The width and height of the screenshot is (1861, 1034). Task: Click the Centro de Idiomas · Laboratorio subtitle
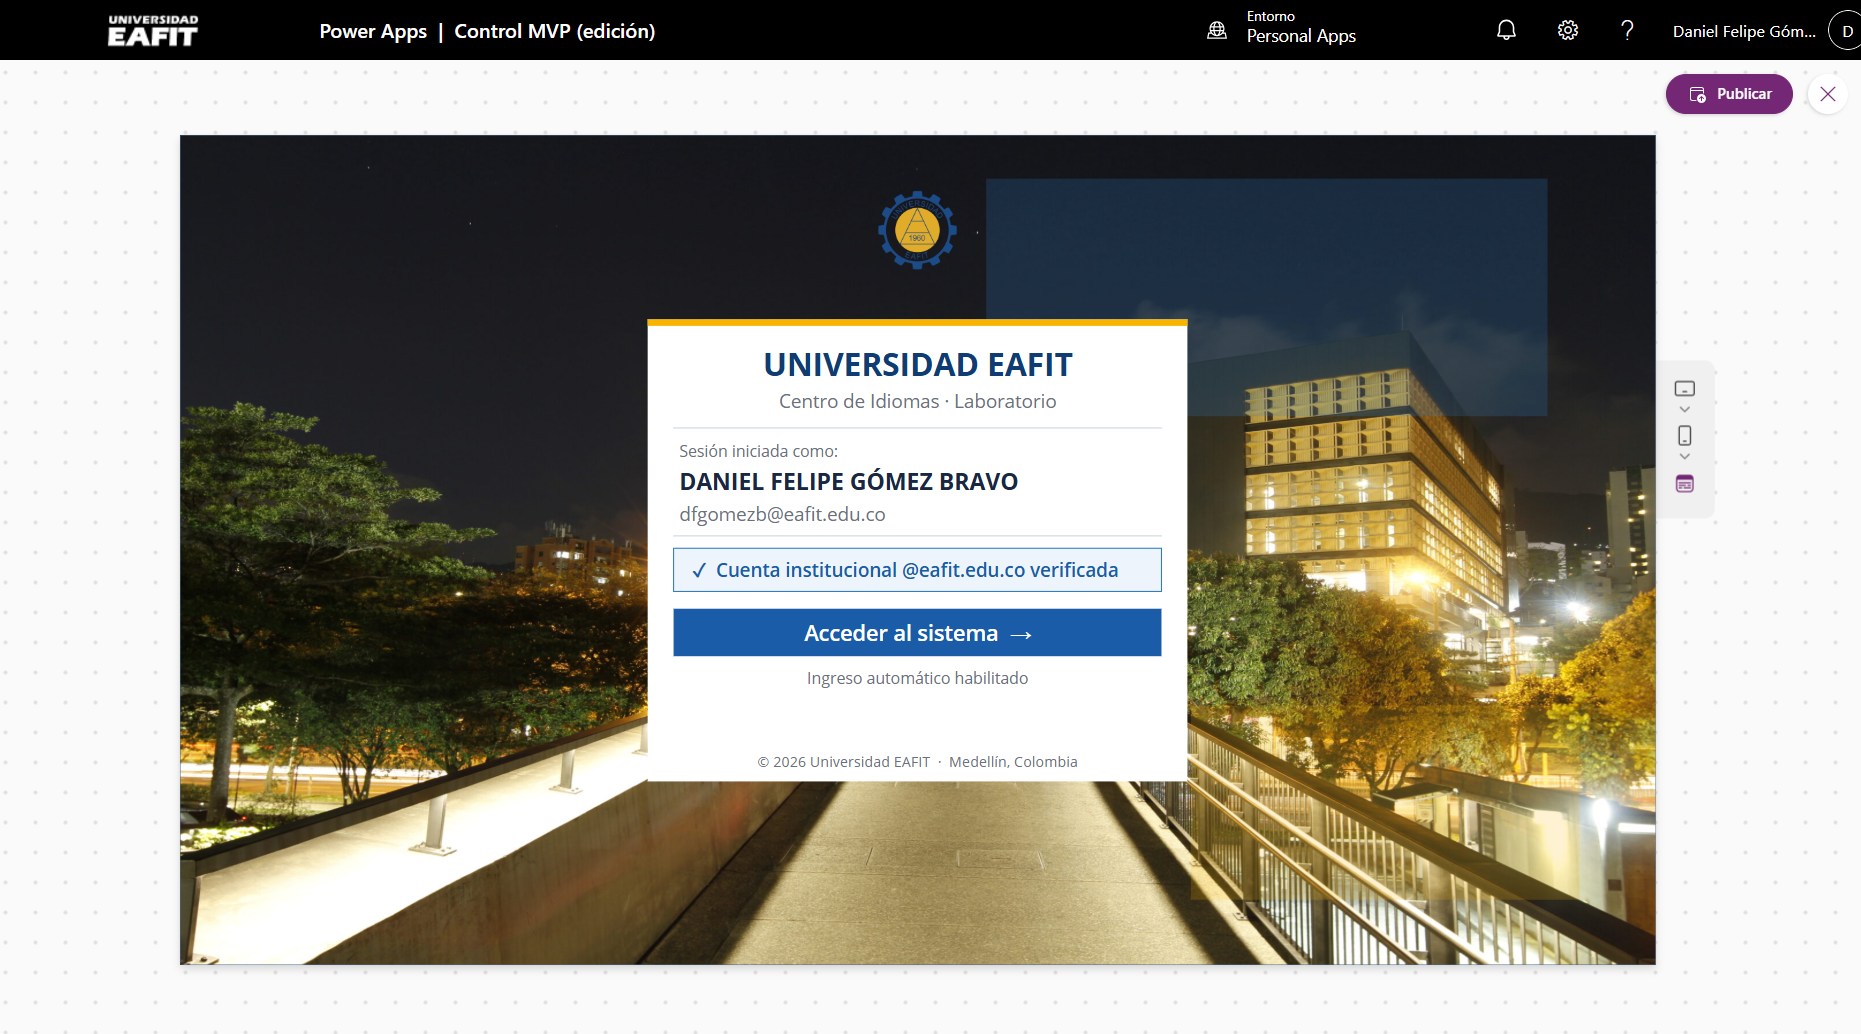tap(917, 401)
